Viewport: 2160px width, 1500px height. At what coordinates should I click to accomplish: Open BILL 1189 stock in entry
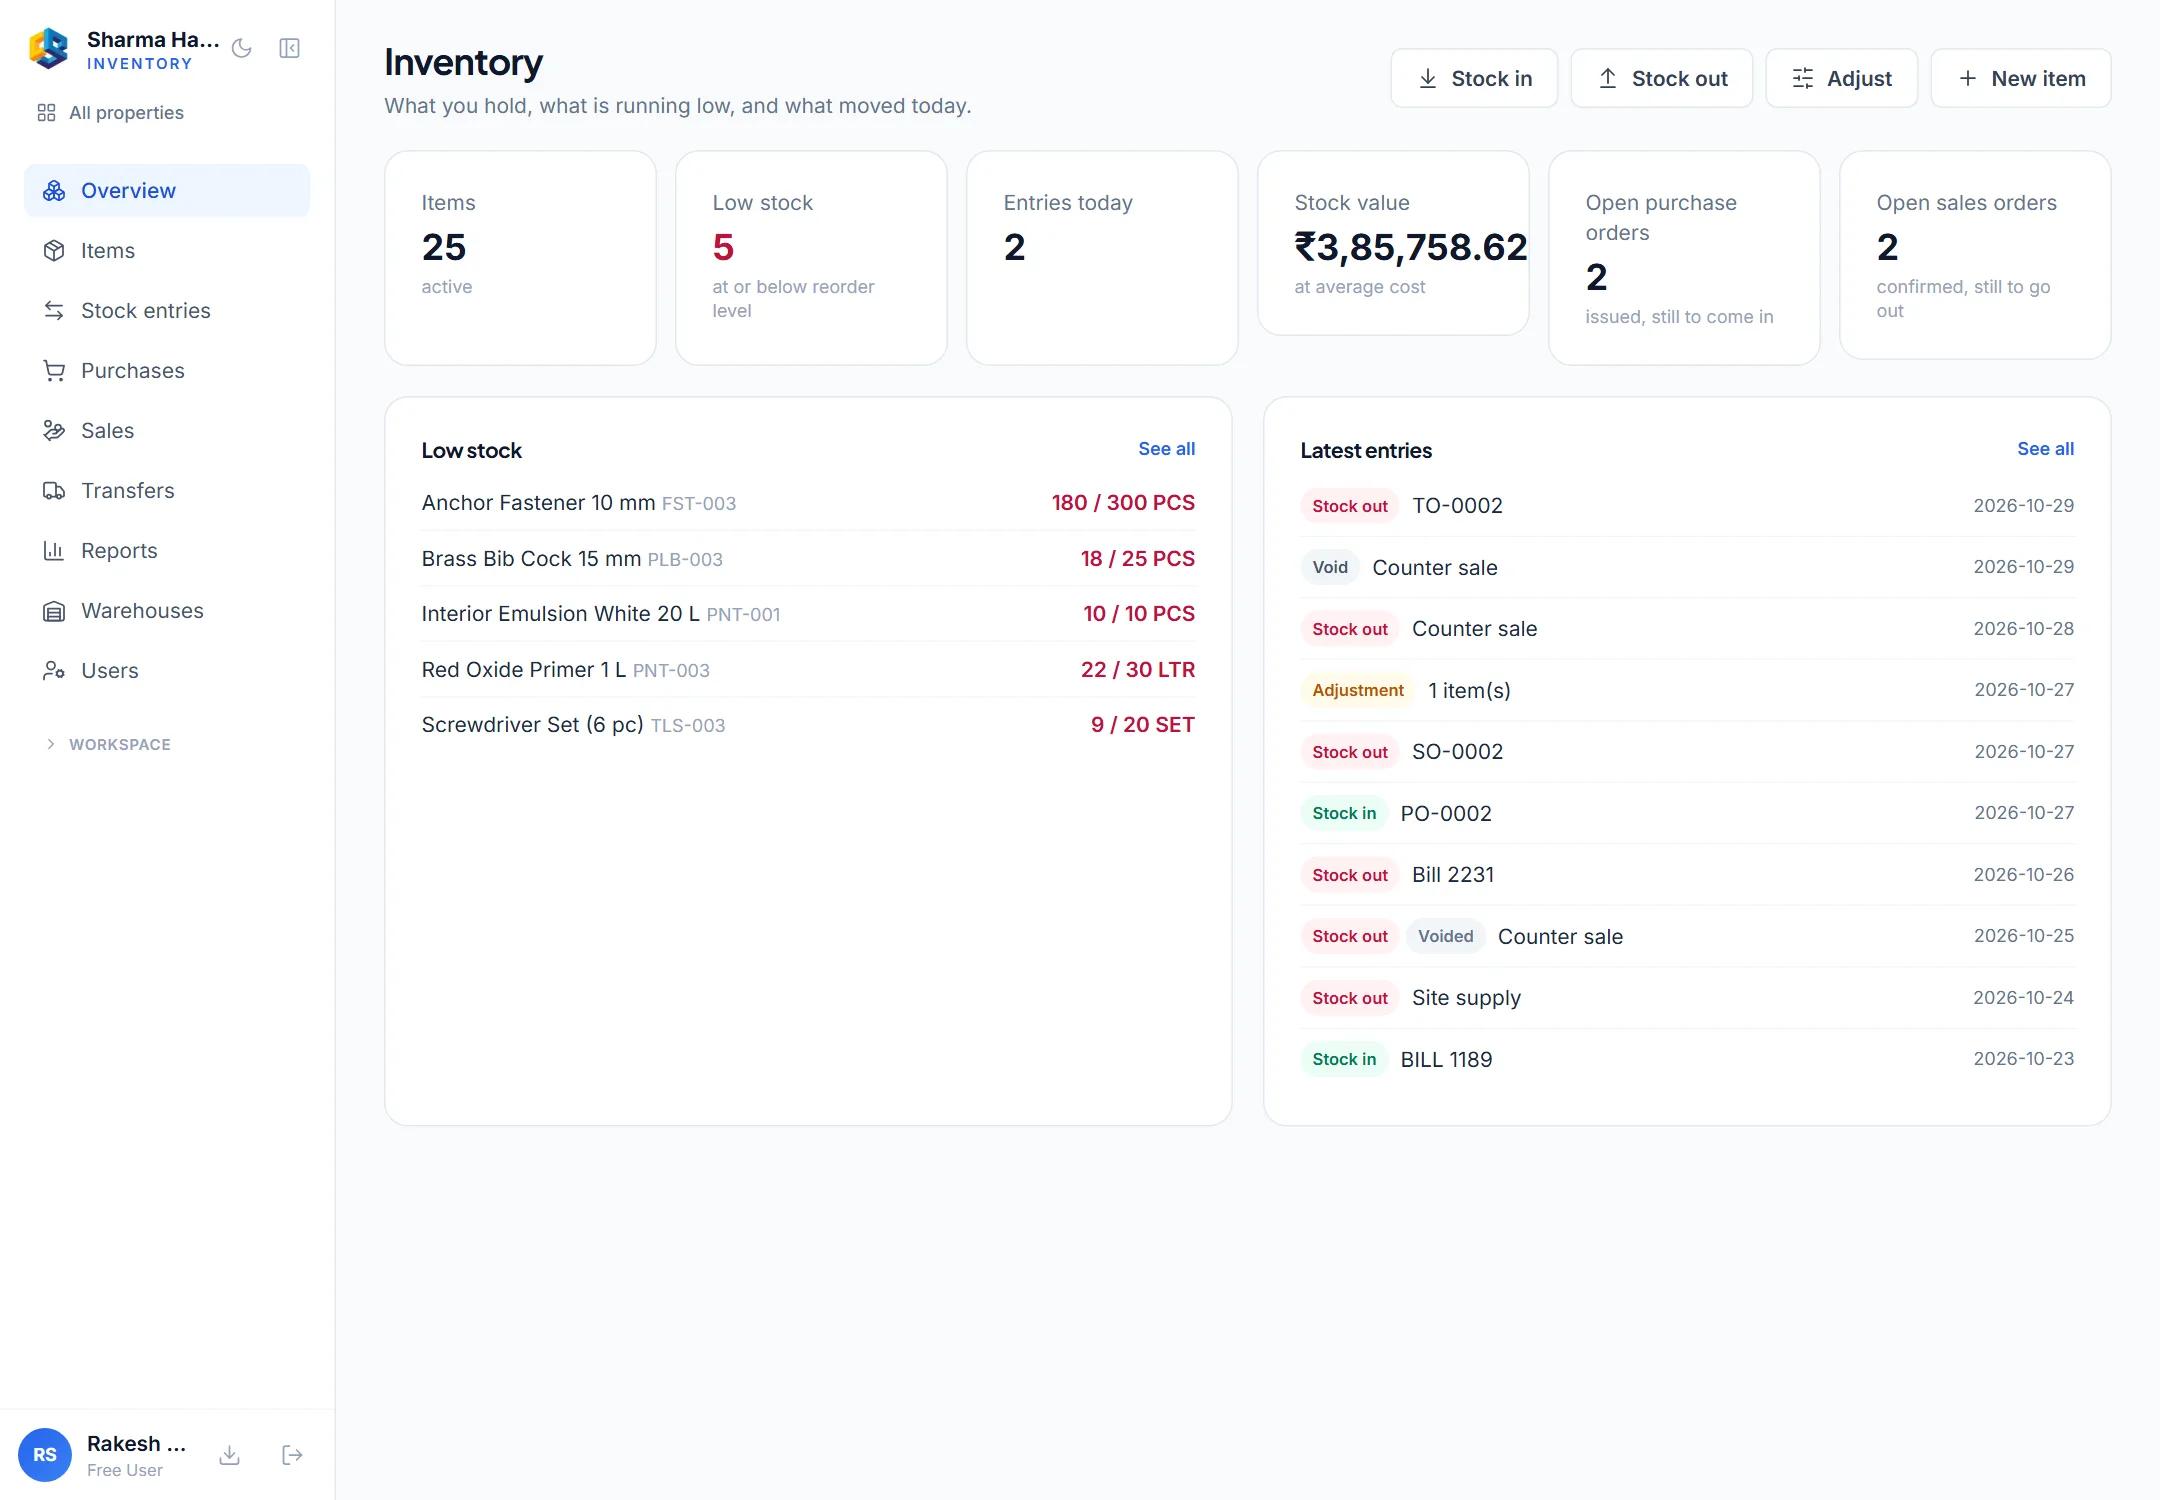tap(1687, 1059)
